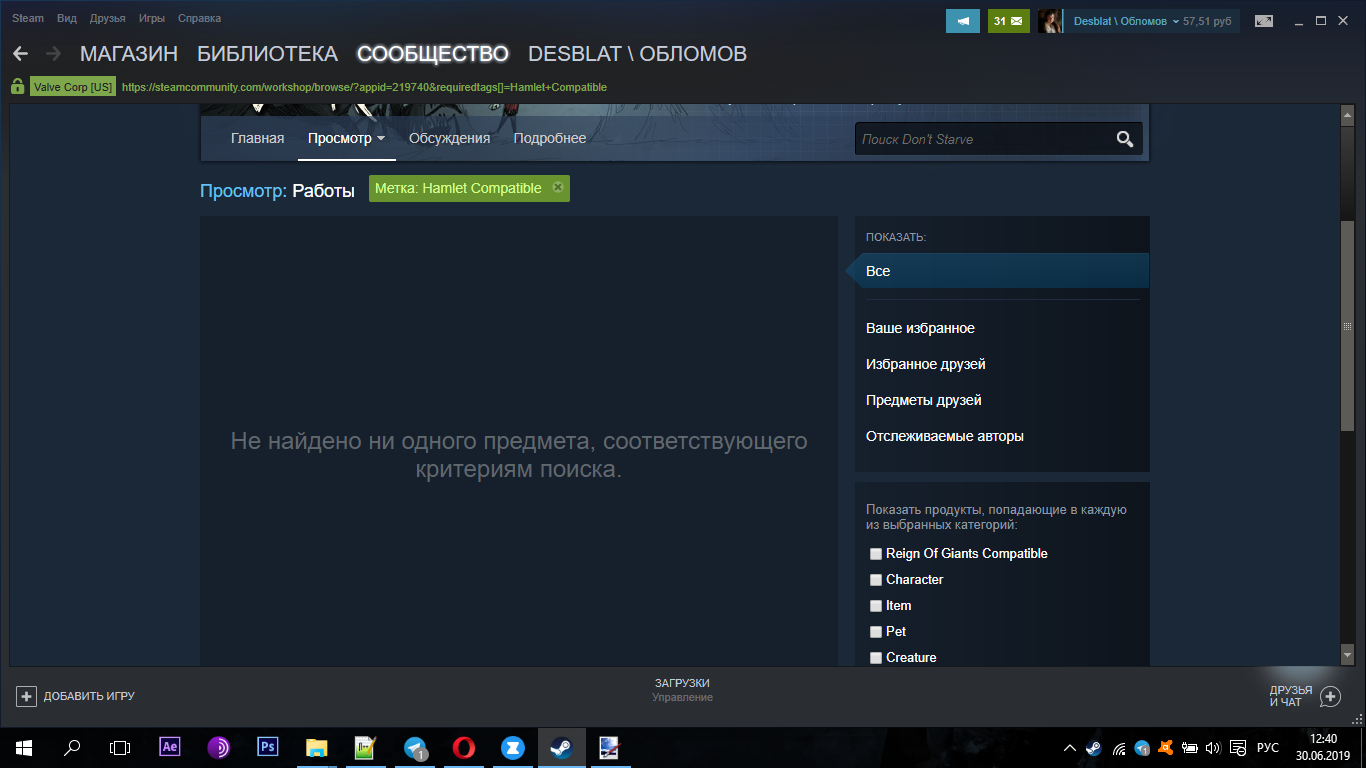Show Предметы друзей items
The image size is (1366, 768).
pyautogui.click(x=924, y=400)
